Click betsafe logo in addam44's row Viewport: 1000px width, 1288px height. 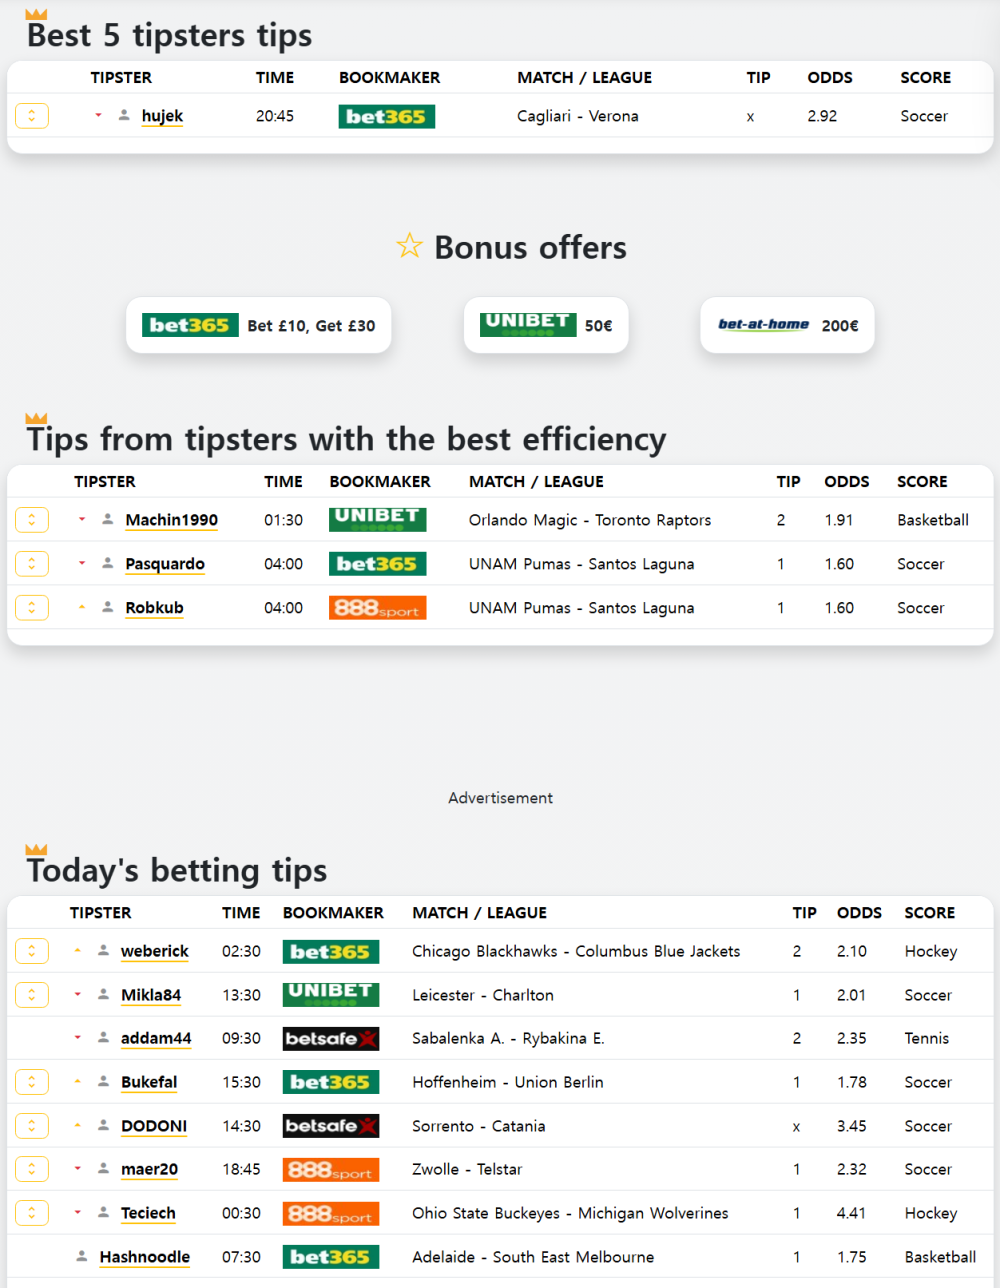pos(331,1039)
